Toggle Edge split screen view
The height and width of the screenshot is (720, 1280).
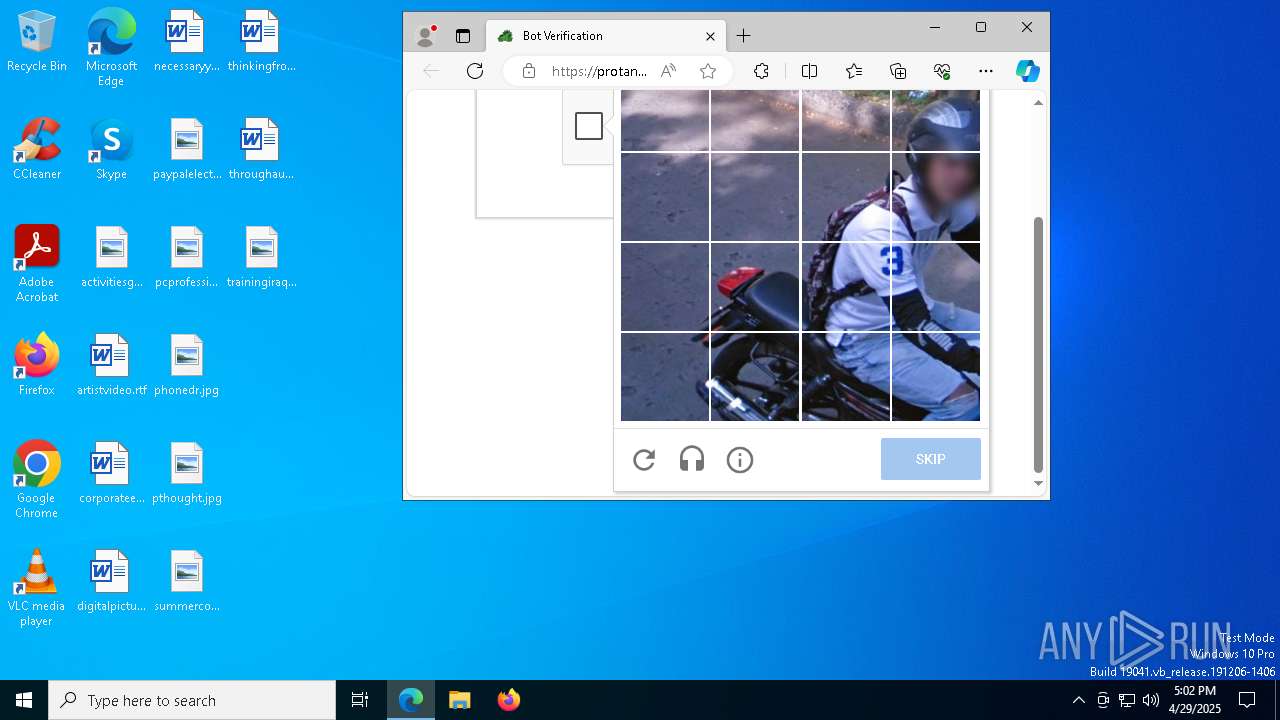click(x=810, y=71)
